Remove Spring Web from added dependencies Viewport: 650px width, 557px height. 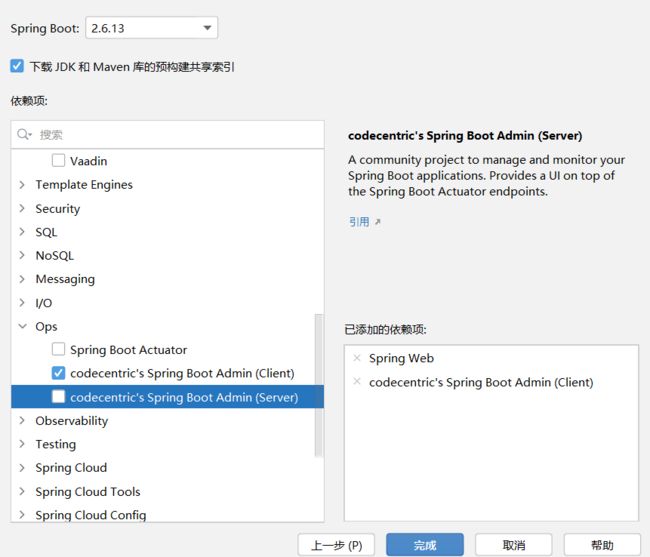coord(357,358)
